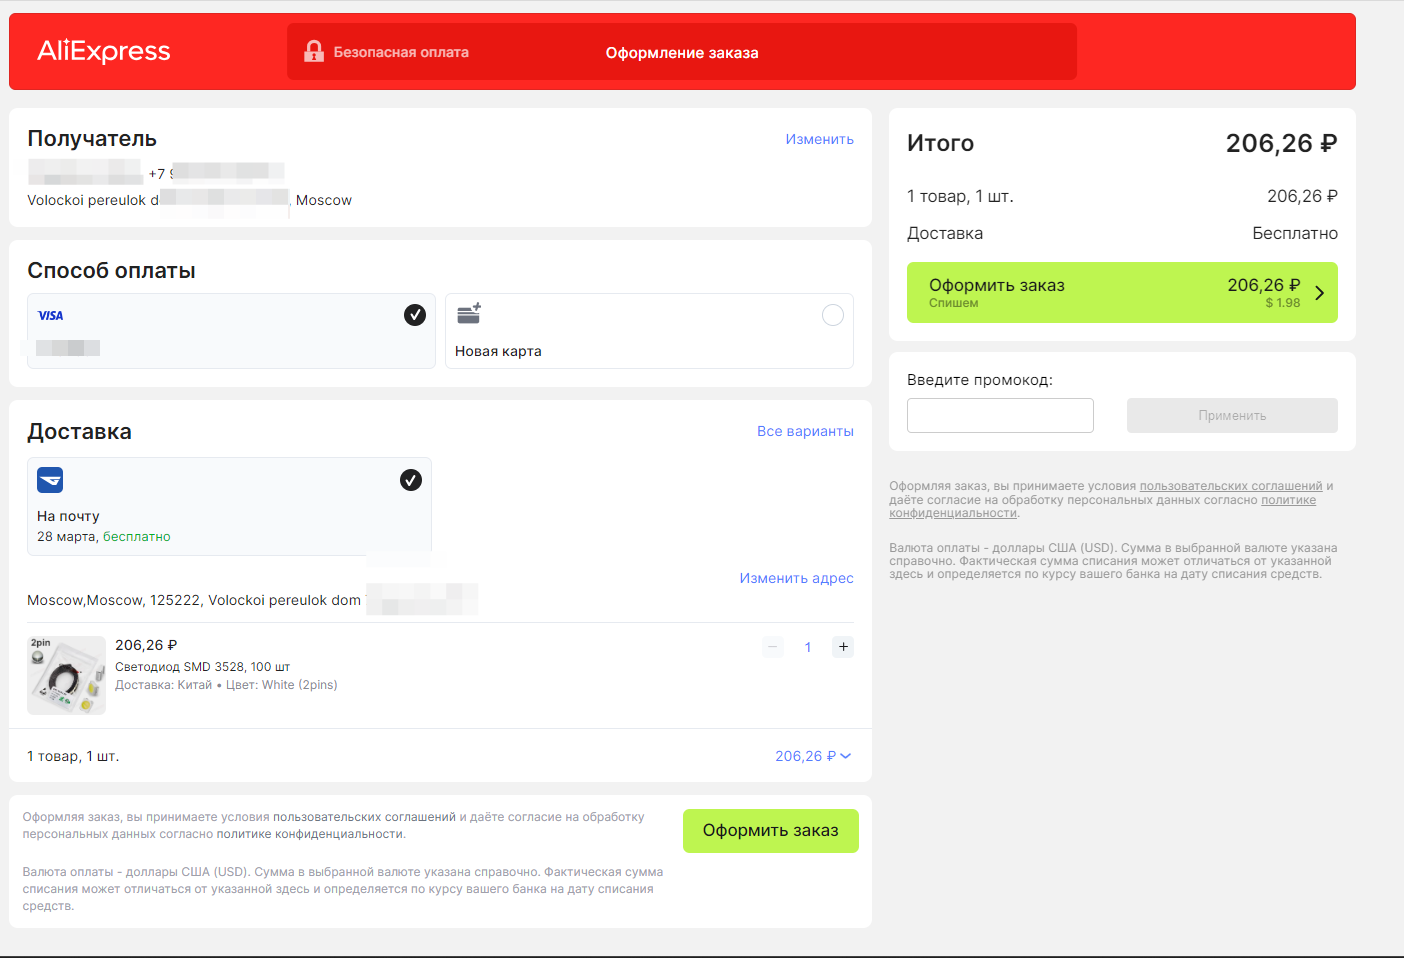Expand the 206,26 ₽ order total chevron
The image size is (1404, 958).
coord(846,756)
